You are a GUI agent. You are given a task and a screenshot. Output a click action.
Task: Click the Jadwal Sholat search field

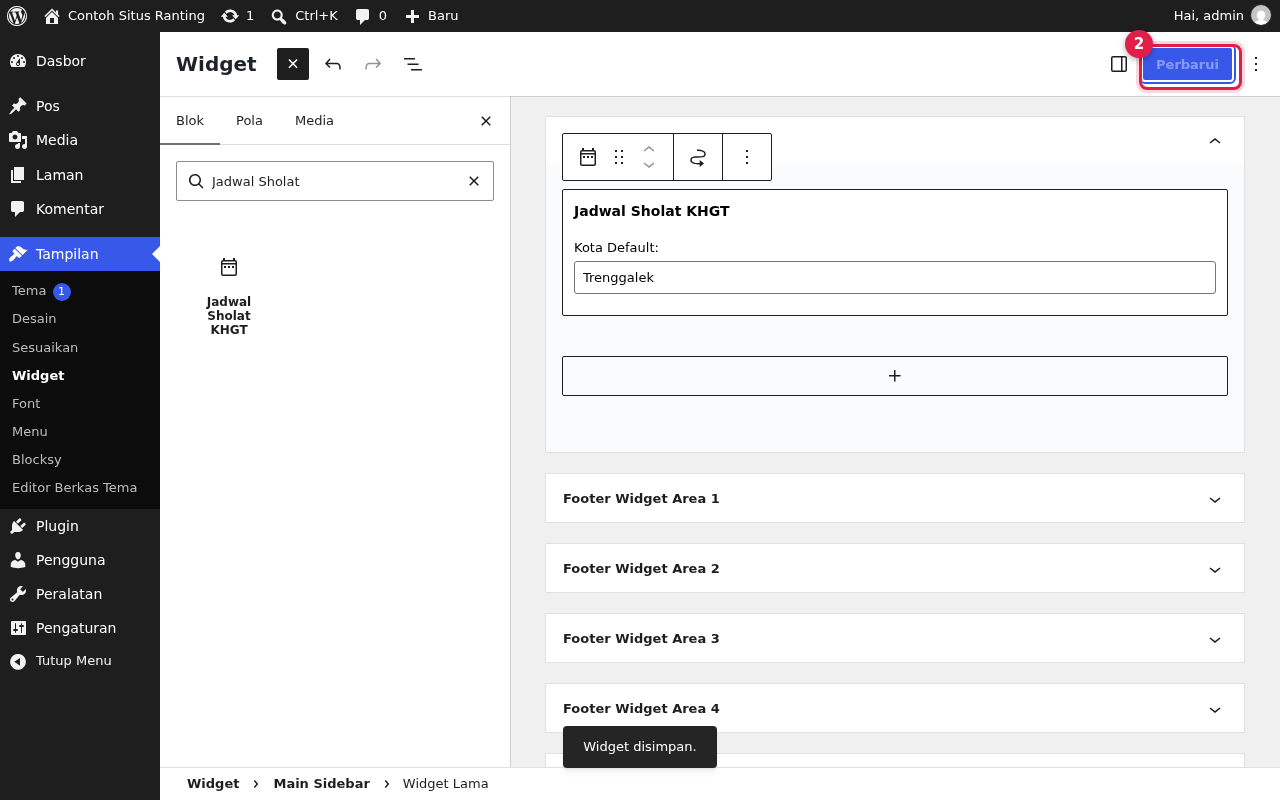(x=335, y=181)
